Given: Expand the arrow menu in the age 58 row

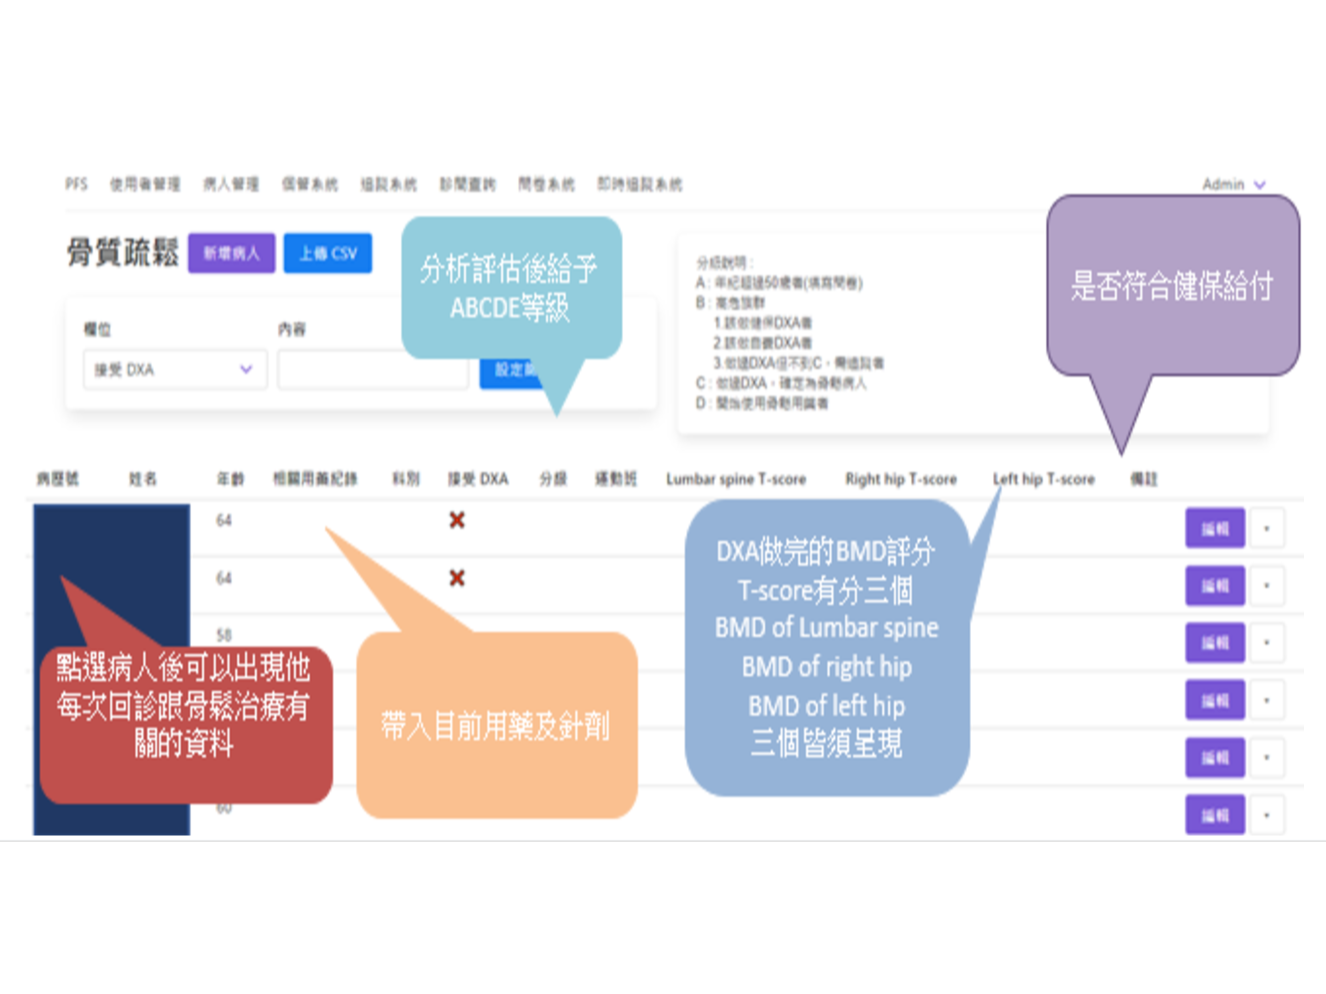Looking at the screenshot, I should pyautogui.click(x=1267, y=643).
